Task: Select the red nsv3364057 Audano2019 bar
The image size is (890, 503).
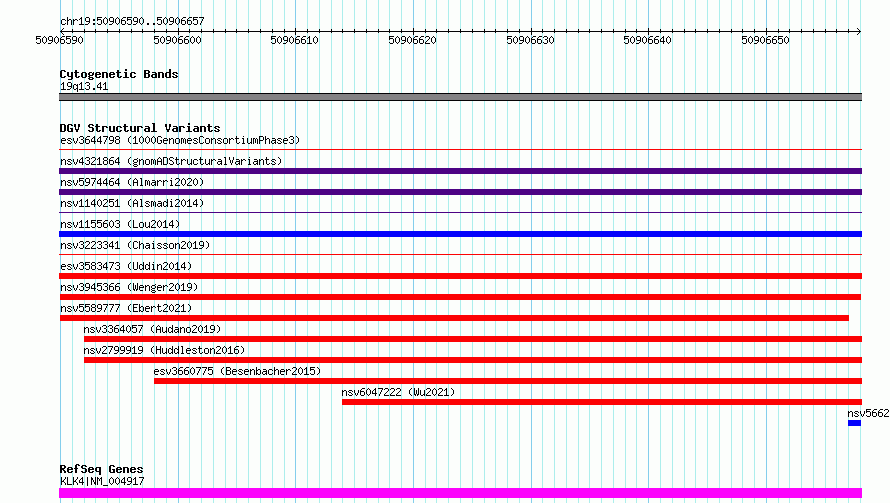Action: [x=473, y=339]
